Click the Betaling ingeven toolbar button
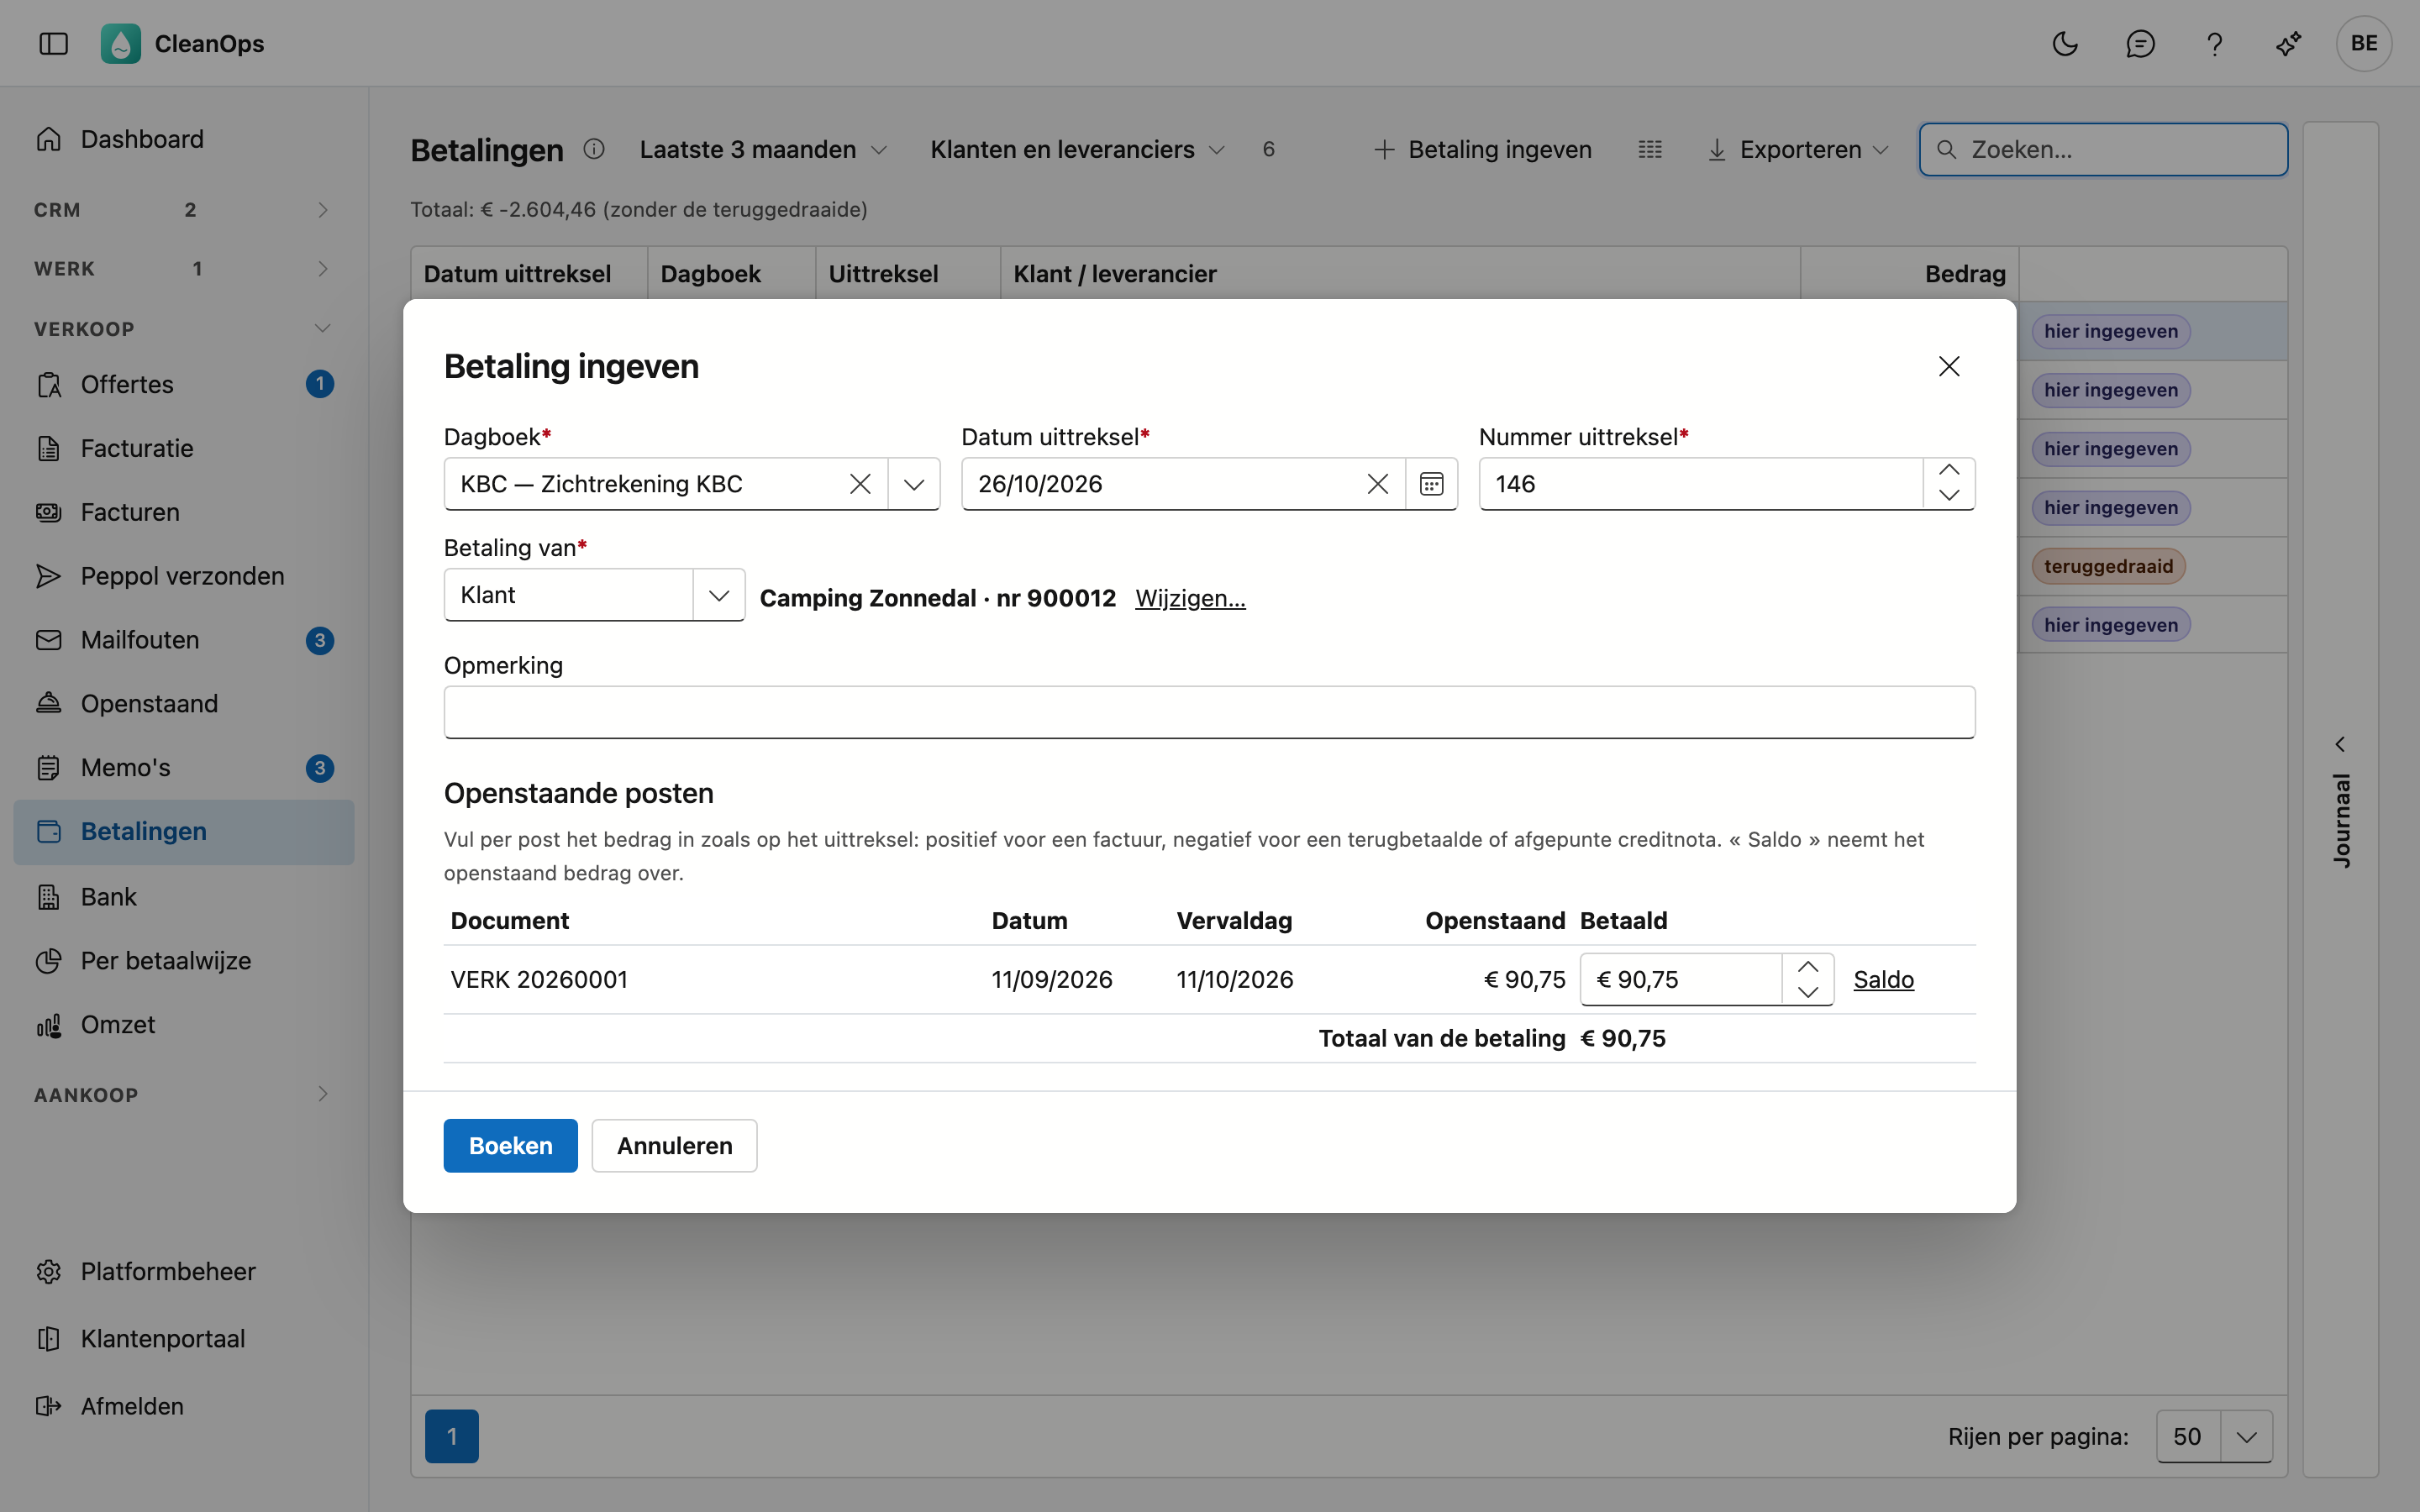2420x1512 pixels. tap(1483, 149)
